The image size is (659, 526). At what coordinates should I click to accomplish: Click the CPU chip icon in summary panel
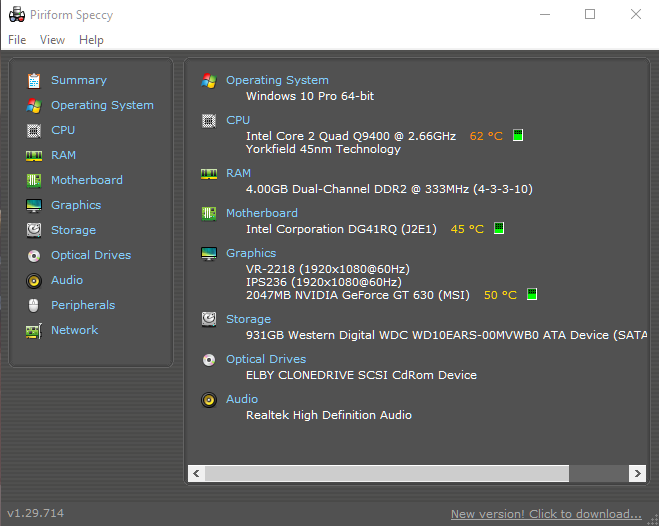click(x=209, y=121)
